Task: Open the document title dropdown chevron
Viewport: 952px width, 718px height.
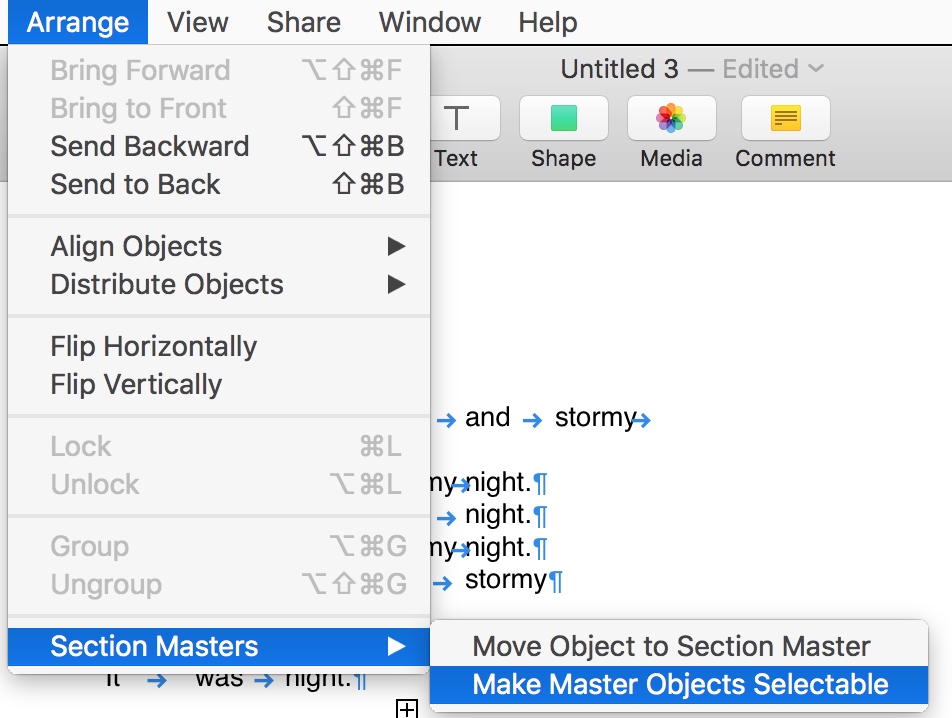Action: 816,69
